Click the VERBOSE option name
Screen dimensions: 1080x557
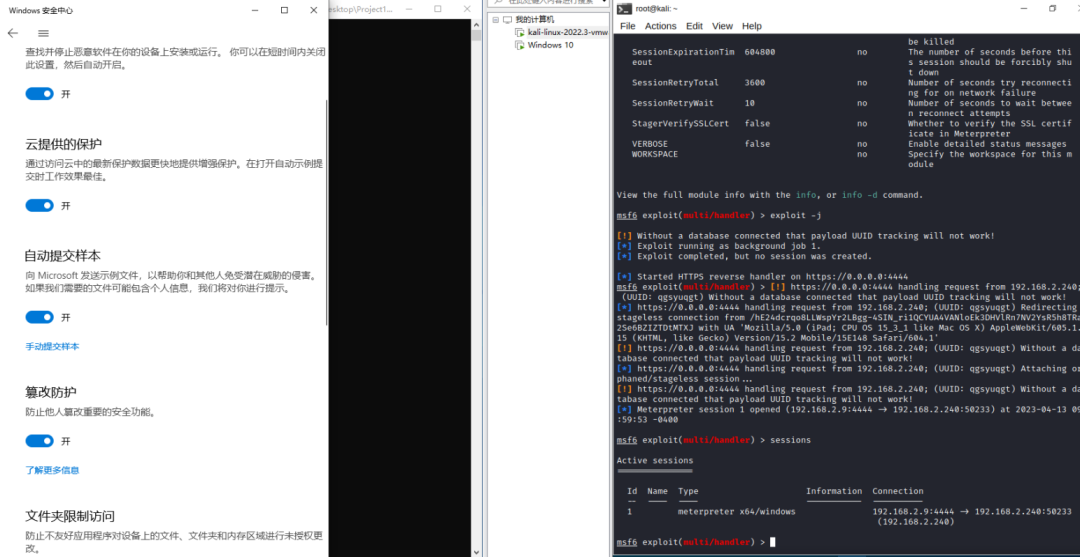[x=650, y=144]
